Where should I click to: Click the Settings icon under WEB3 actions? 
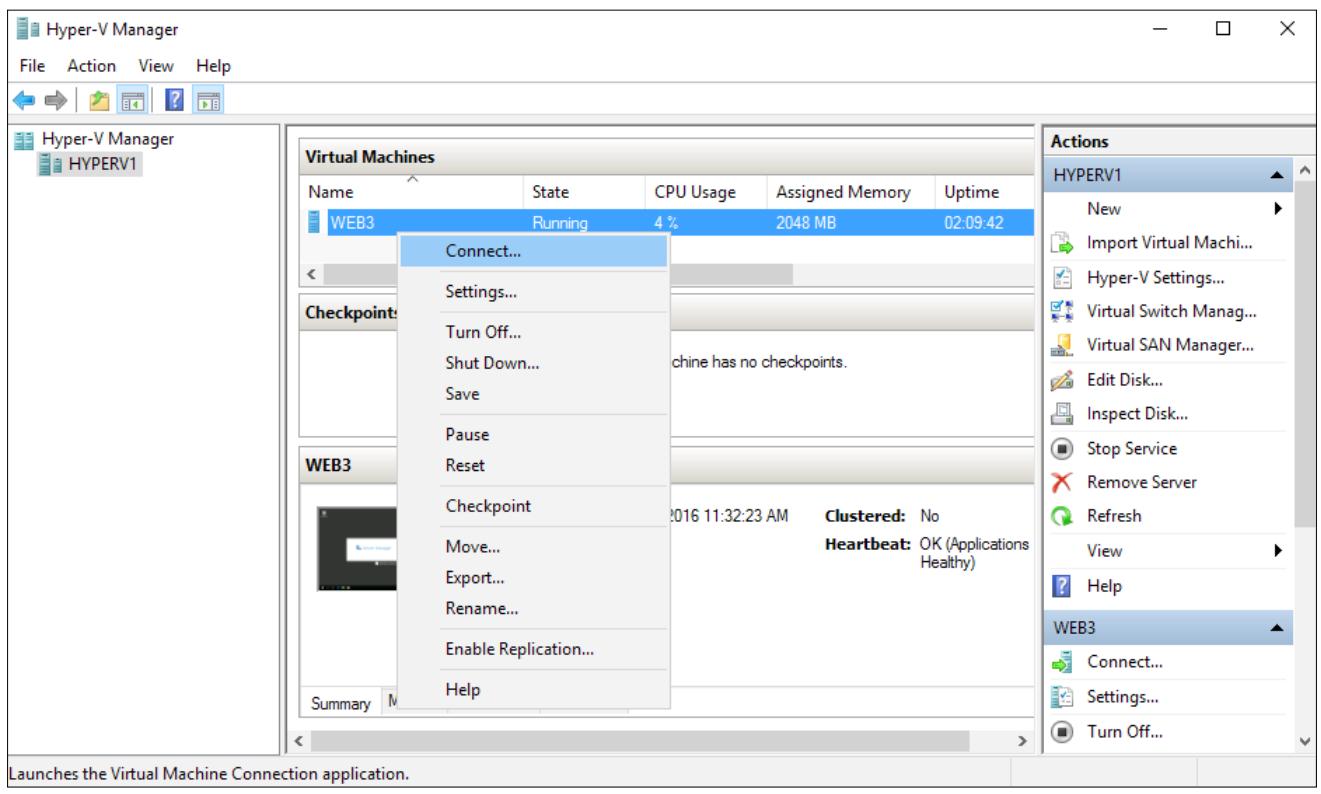1062,696
